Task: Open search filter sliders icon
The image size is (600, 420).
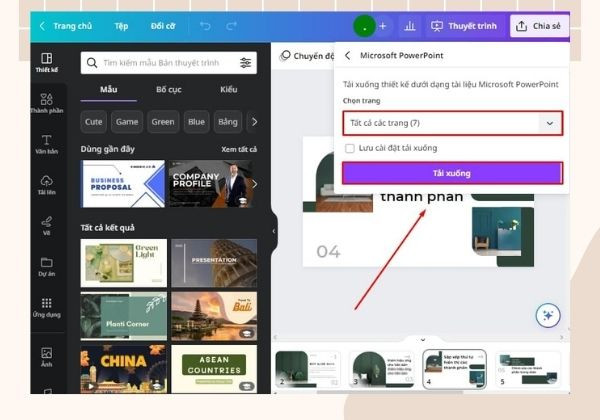Action: 246,63
